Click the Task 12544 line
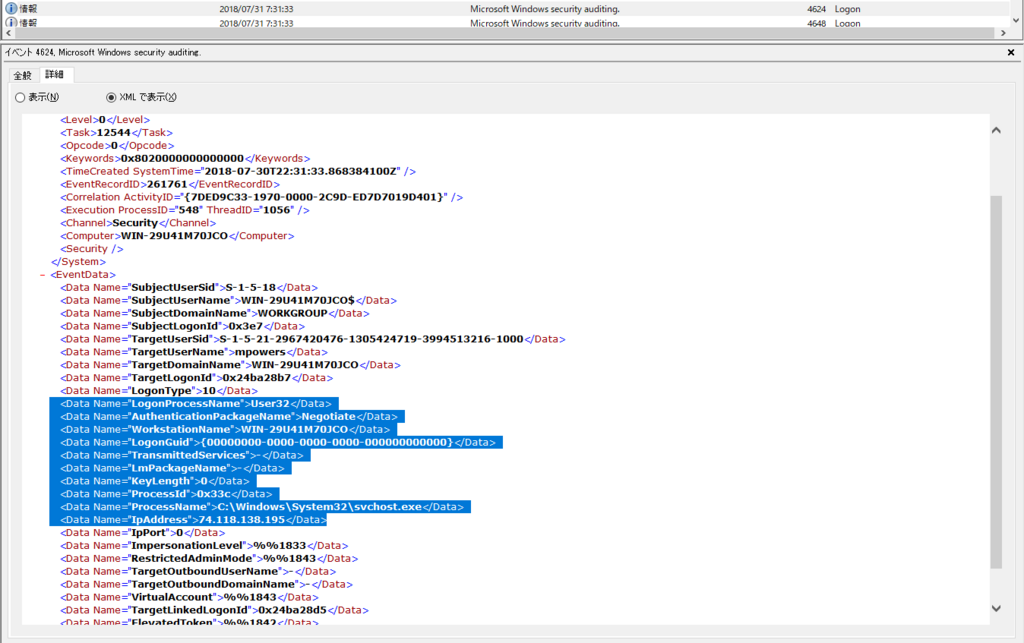Screen dimensions: 1024x643 (x=116, y=133)
